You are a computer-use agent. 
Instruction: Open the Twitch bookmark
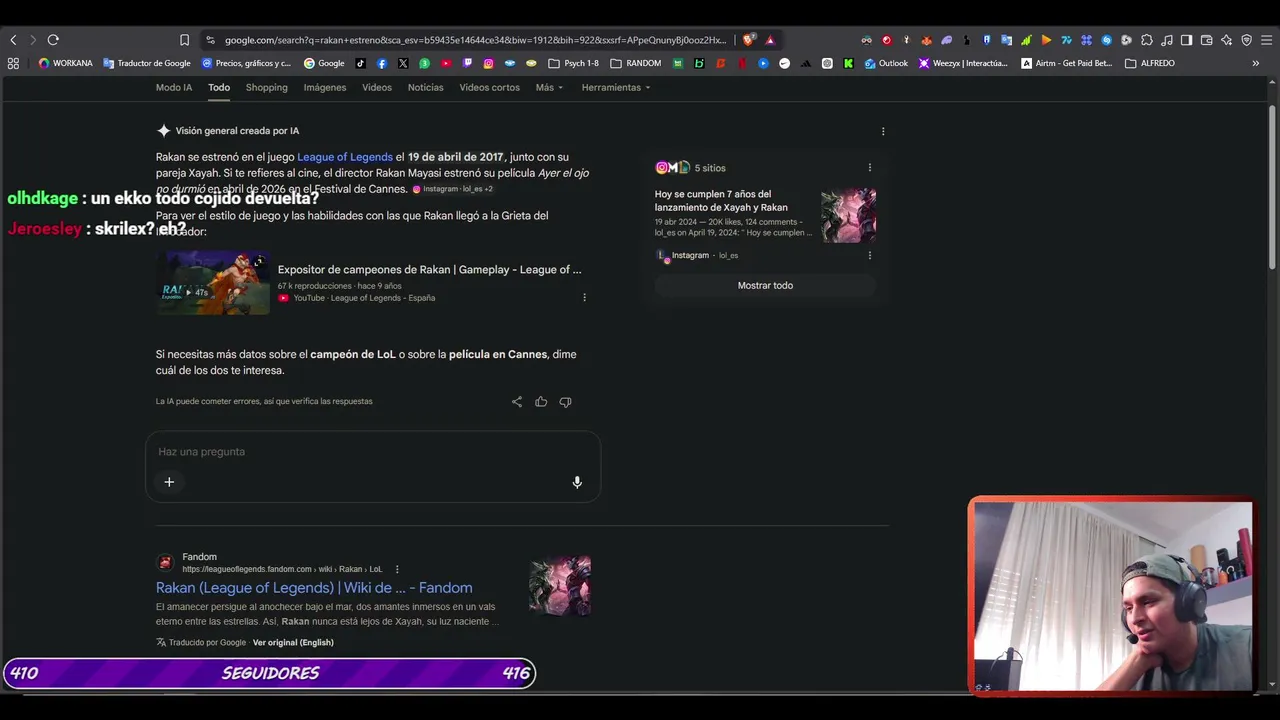point(467,63)
